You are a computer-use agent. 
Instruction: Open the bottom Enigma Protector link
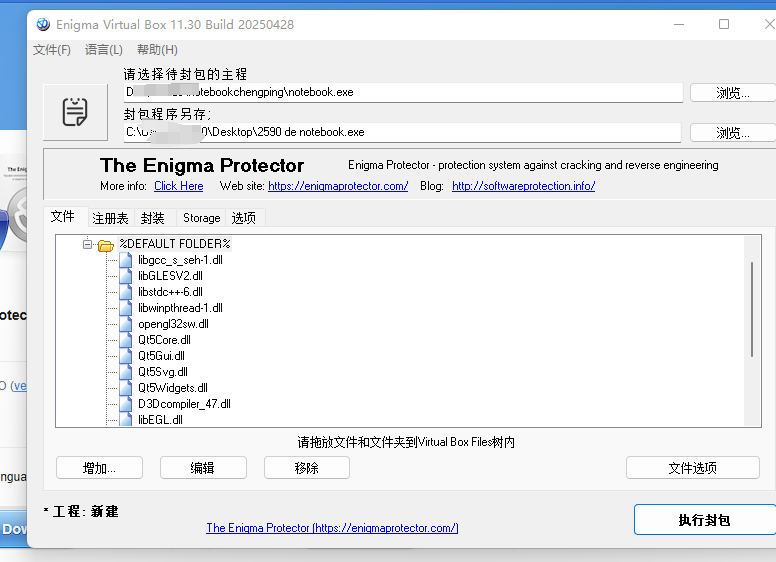click(332, 528)
